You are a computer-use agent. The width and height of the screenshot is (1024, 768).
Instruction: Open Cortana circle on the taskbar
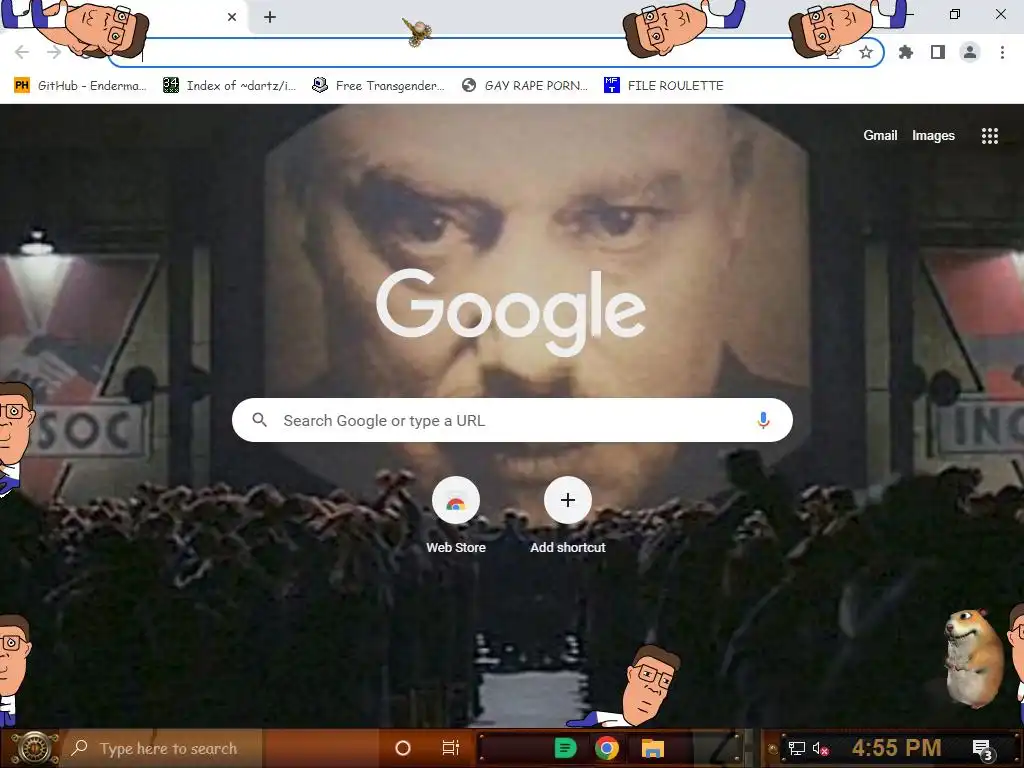click(x=403, y=748)
